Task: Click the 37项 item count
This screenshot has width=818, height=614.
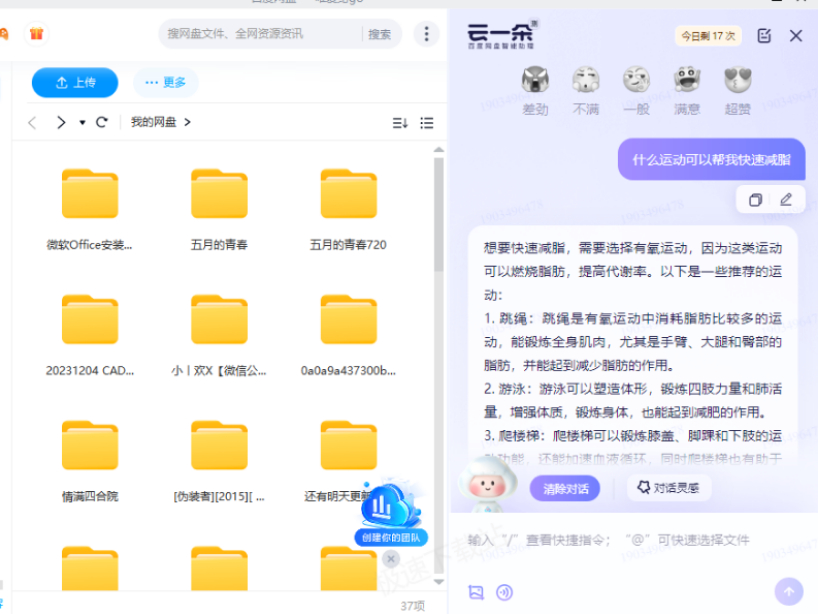Action: coord(412,605)
